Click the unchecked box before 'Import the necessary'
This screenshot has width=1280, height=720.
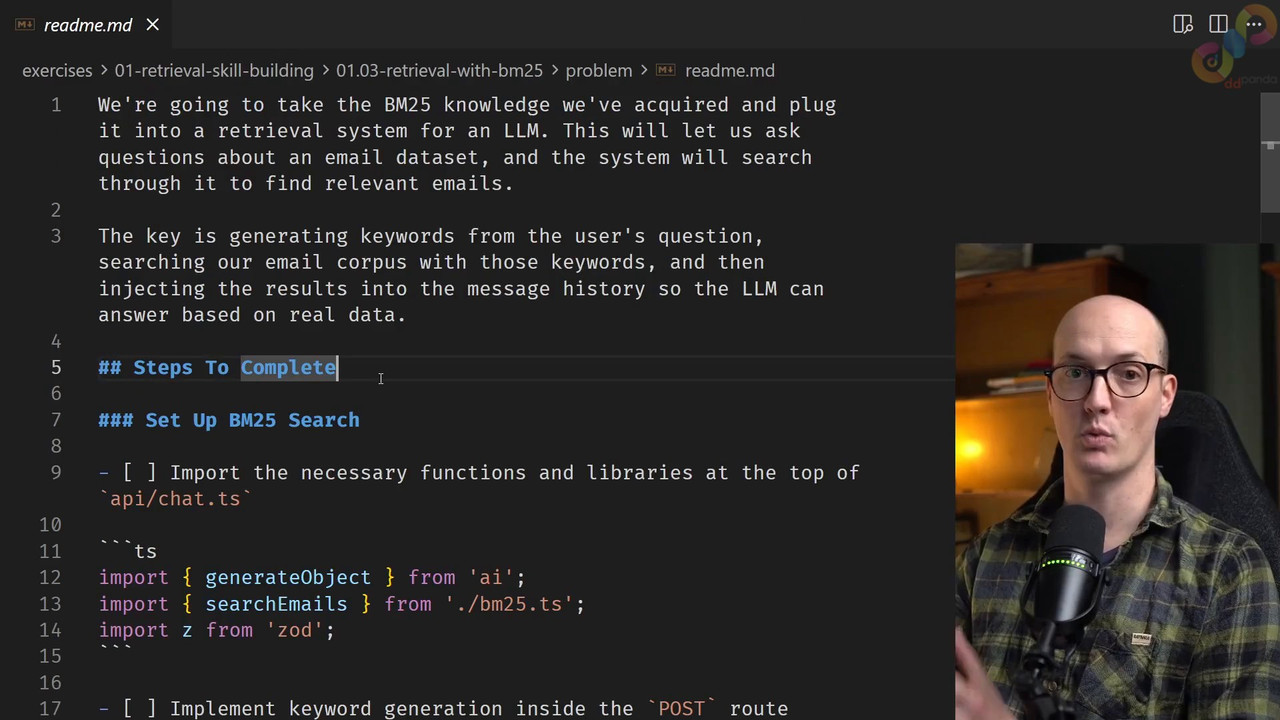click(x=140, y=473)
